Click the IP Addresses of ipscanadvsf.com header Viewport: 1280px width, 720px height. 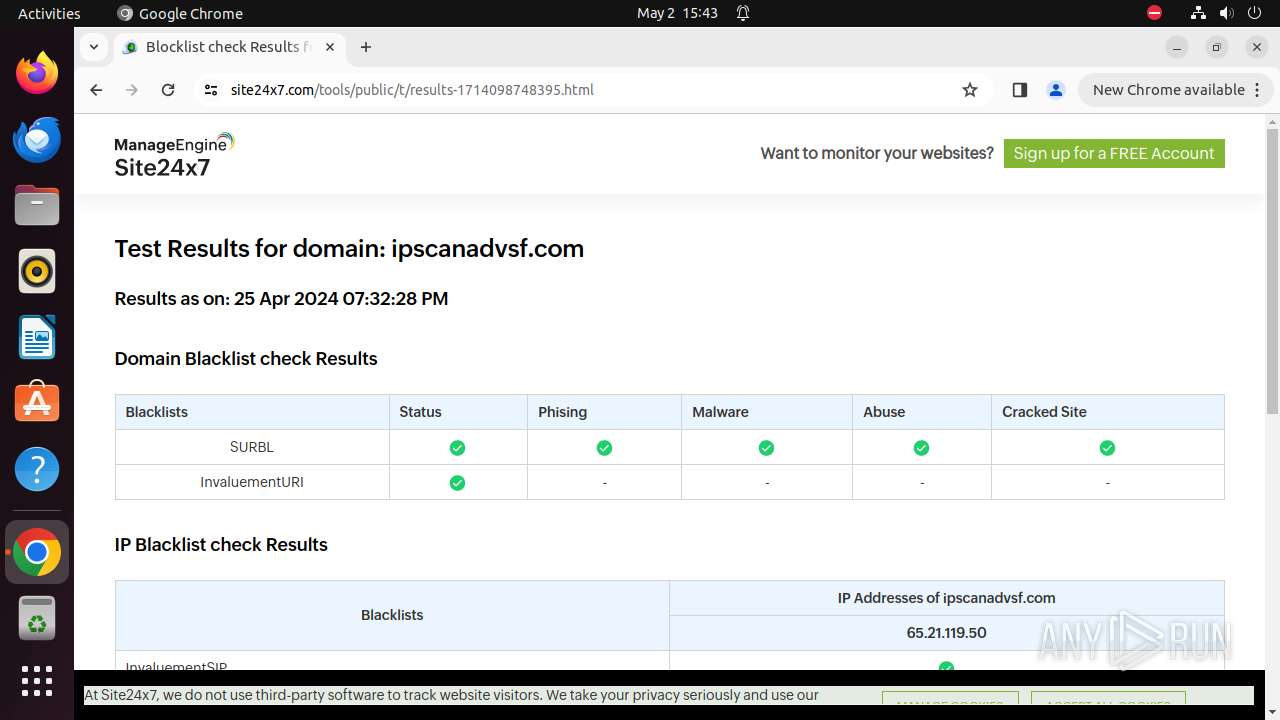[x=946, y=598]
